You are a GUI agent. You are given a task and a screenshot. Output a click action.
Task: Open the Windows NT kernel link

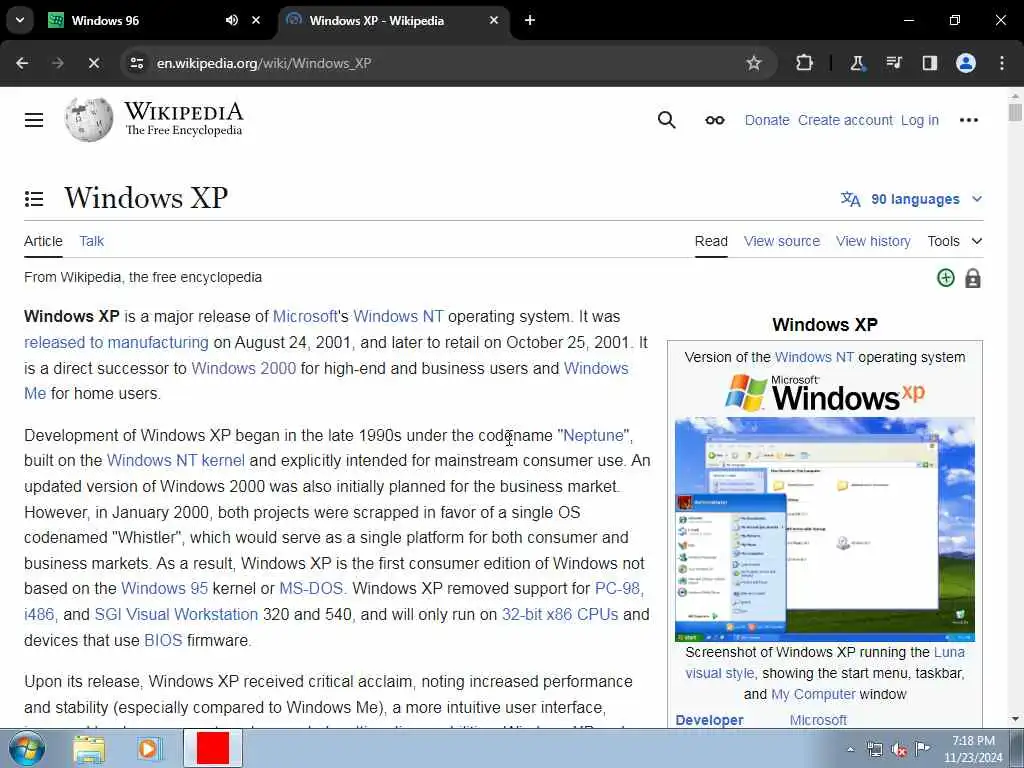tap(176, 460)
